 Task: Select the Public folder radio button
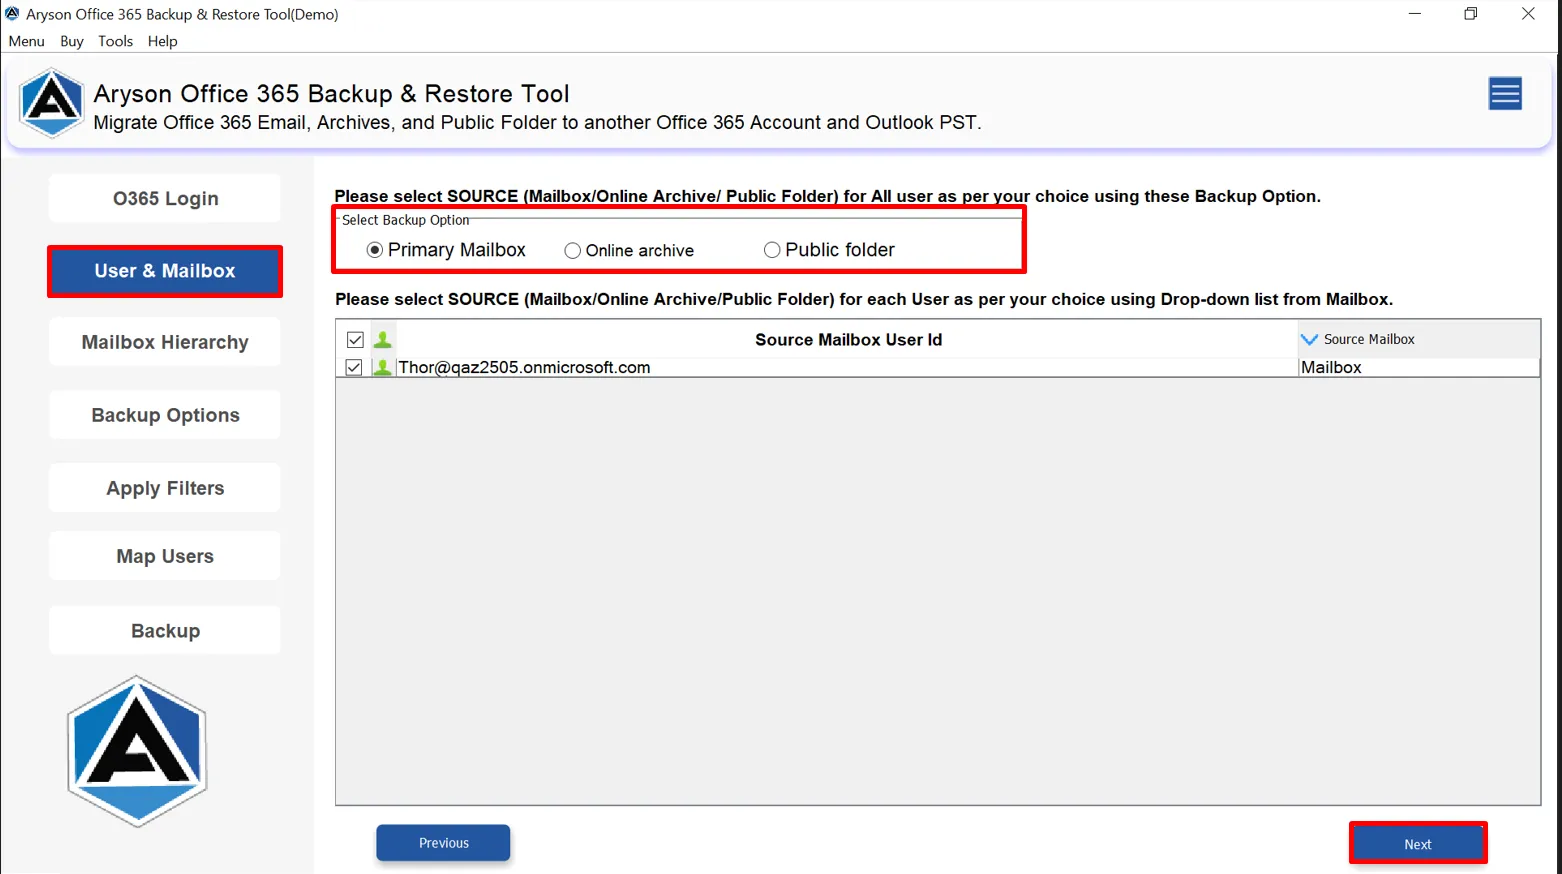772,250
